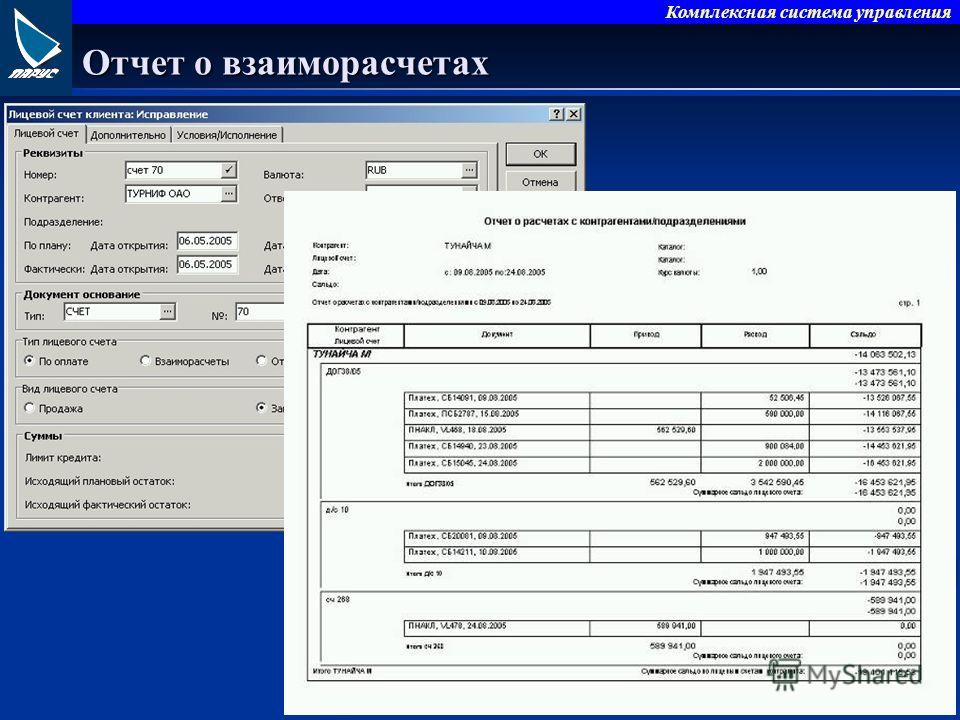Viewport: 960px width, 720px height.
Task: Click the "Лимит кредита:" label
Action: click(x=63, y=457)
